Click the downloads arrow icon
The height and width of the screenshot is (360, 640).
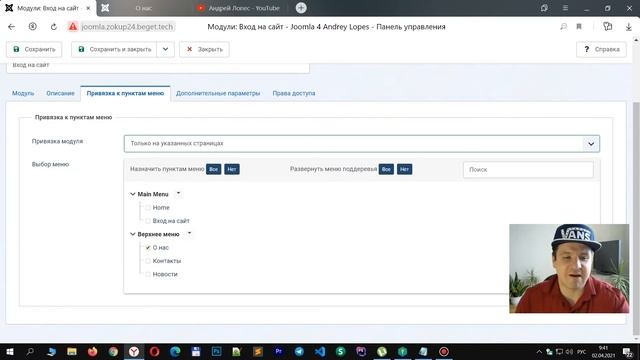coord(629,27)
